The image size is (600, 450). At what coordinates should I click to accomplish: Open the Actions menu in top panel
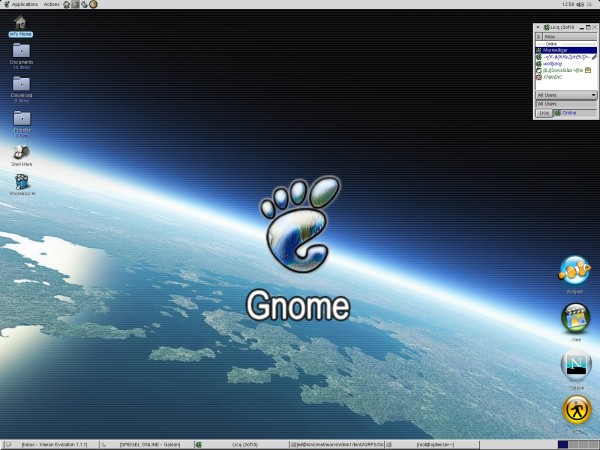click(51, 4)
